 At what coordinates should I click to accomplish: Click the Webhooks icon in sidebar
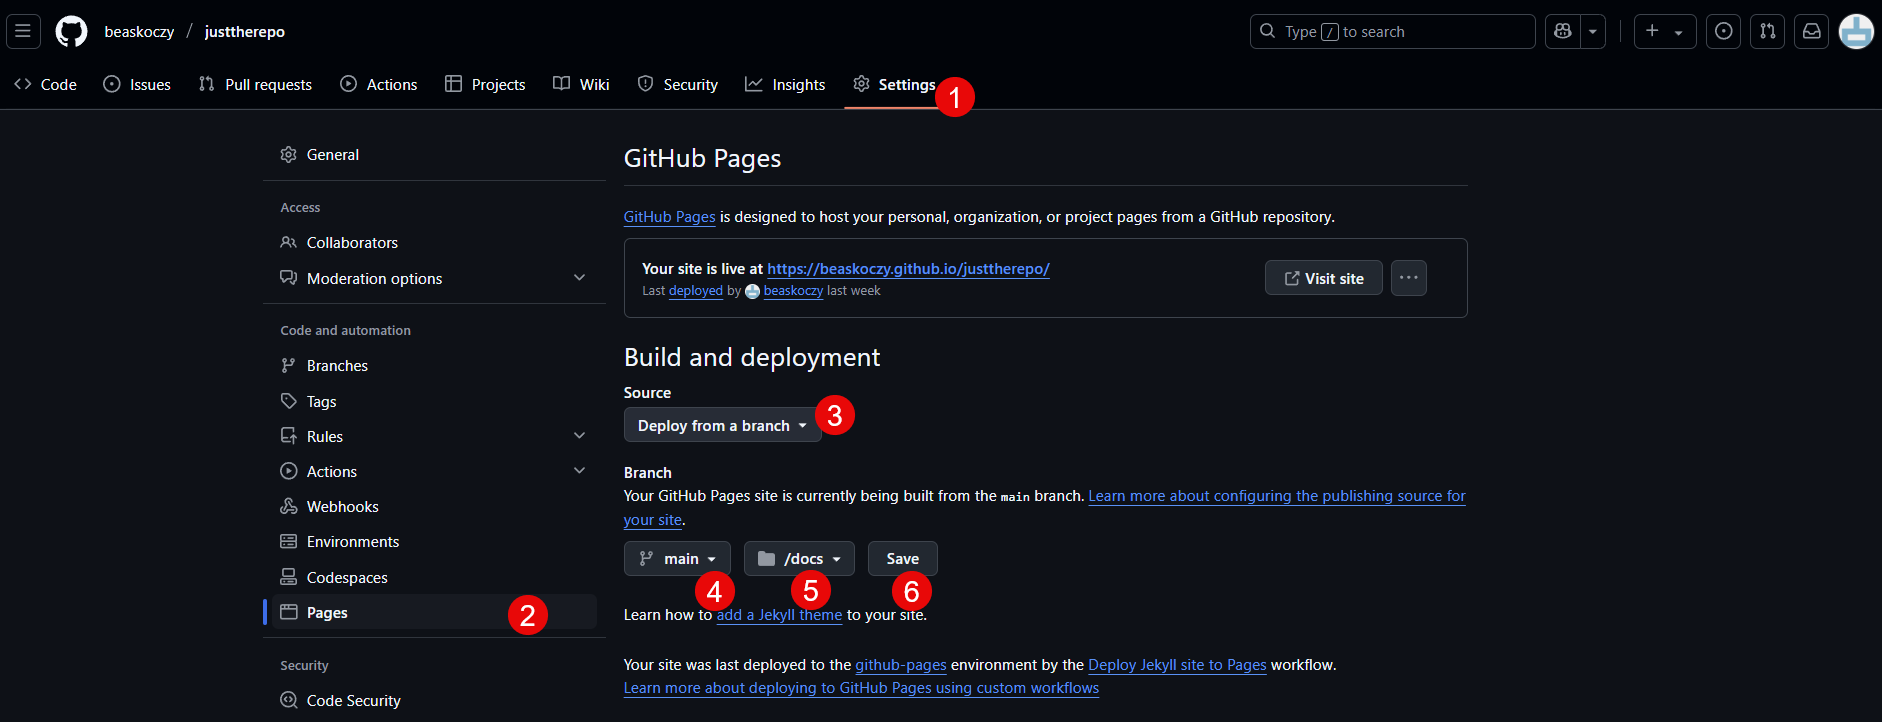point(289,507)
